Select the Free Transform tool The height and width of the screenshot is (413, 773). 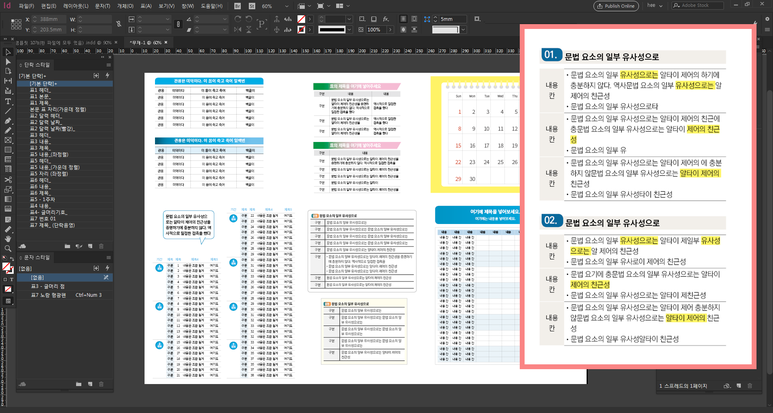click(x=8, y=190)
